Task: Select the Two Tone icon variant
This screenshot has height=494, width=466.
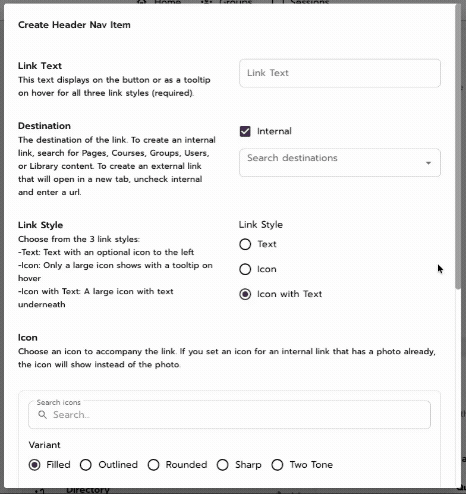Action: click(277, 465)
